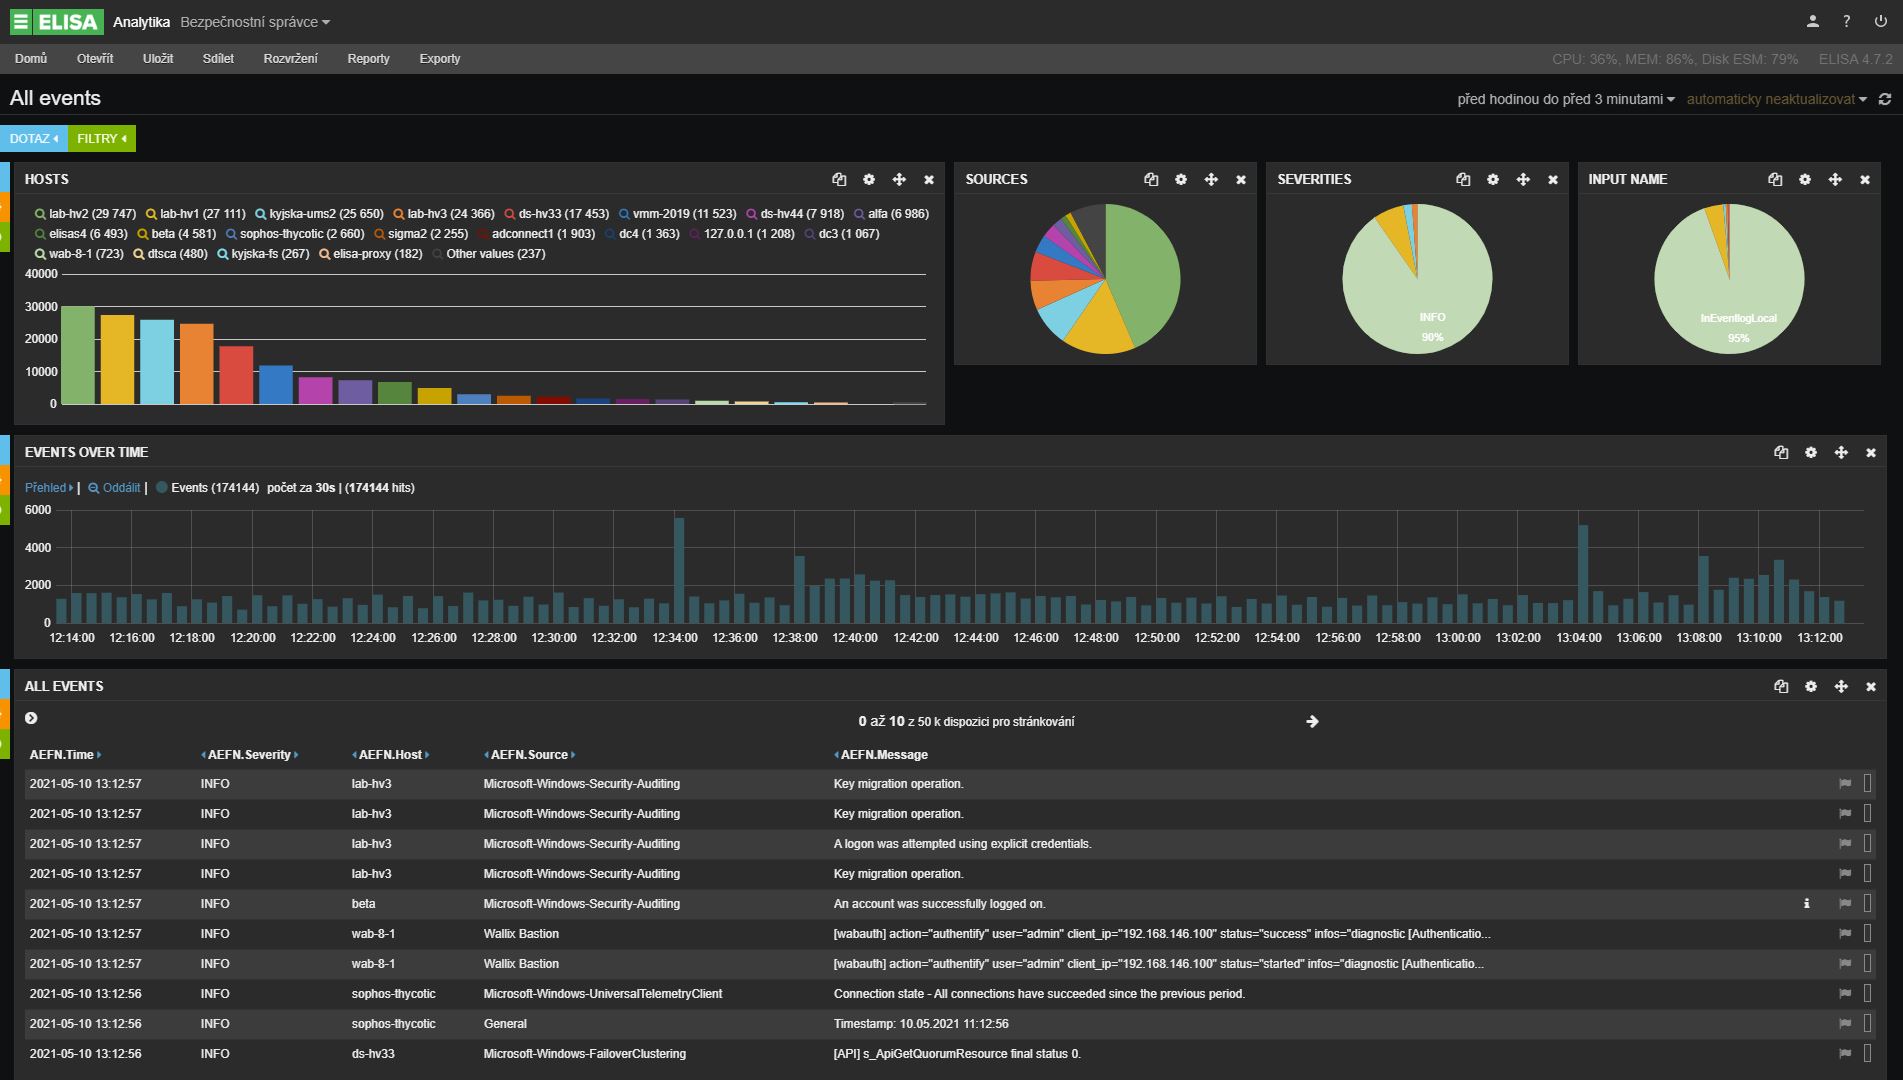Open the ELISA hamburger main menu
Viewport: 1903px width, 1080px height.
(20, 21)
